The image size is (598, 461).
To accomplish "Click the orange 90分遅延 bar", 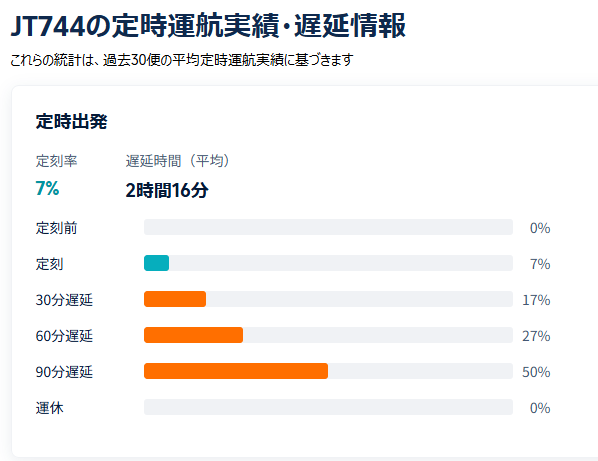I will 236,371.
